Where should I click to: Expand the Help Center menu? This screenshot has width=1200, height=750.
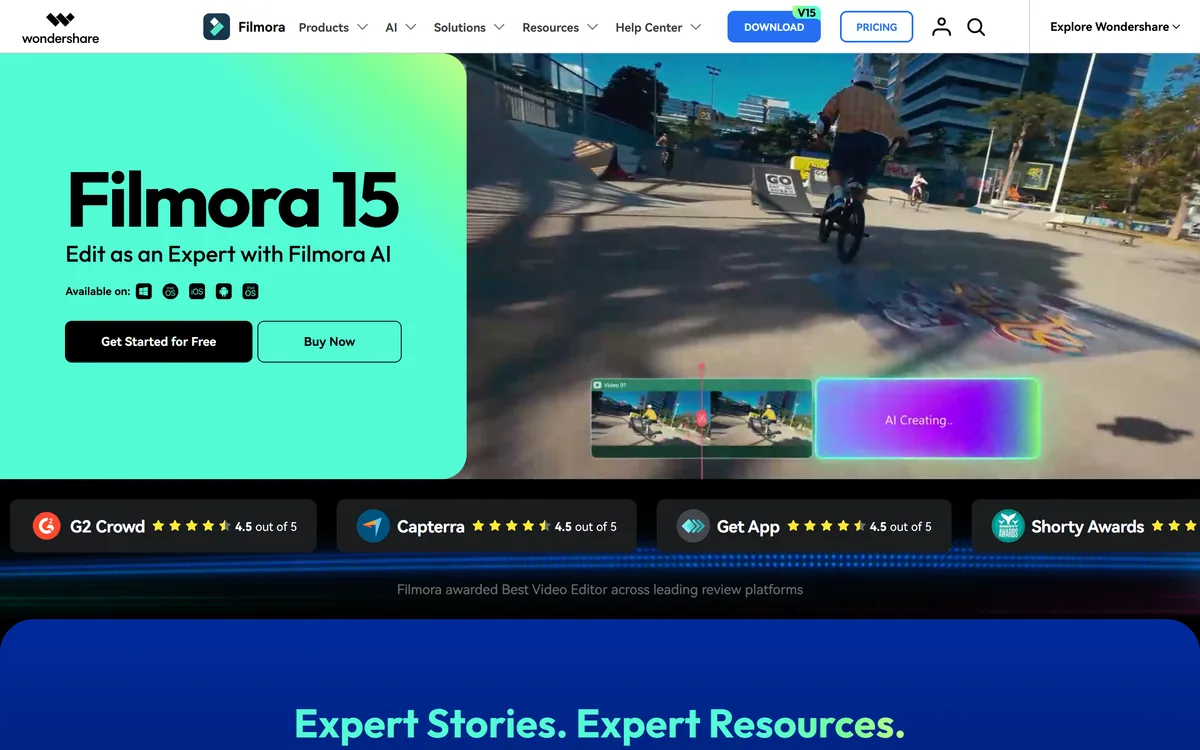tap(658, 27)
